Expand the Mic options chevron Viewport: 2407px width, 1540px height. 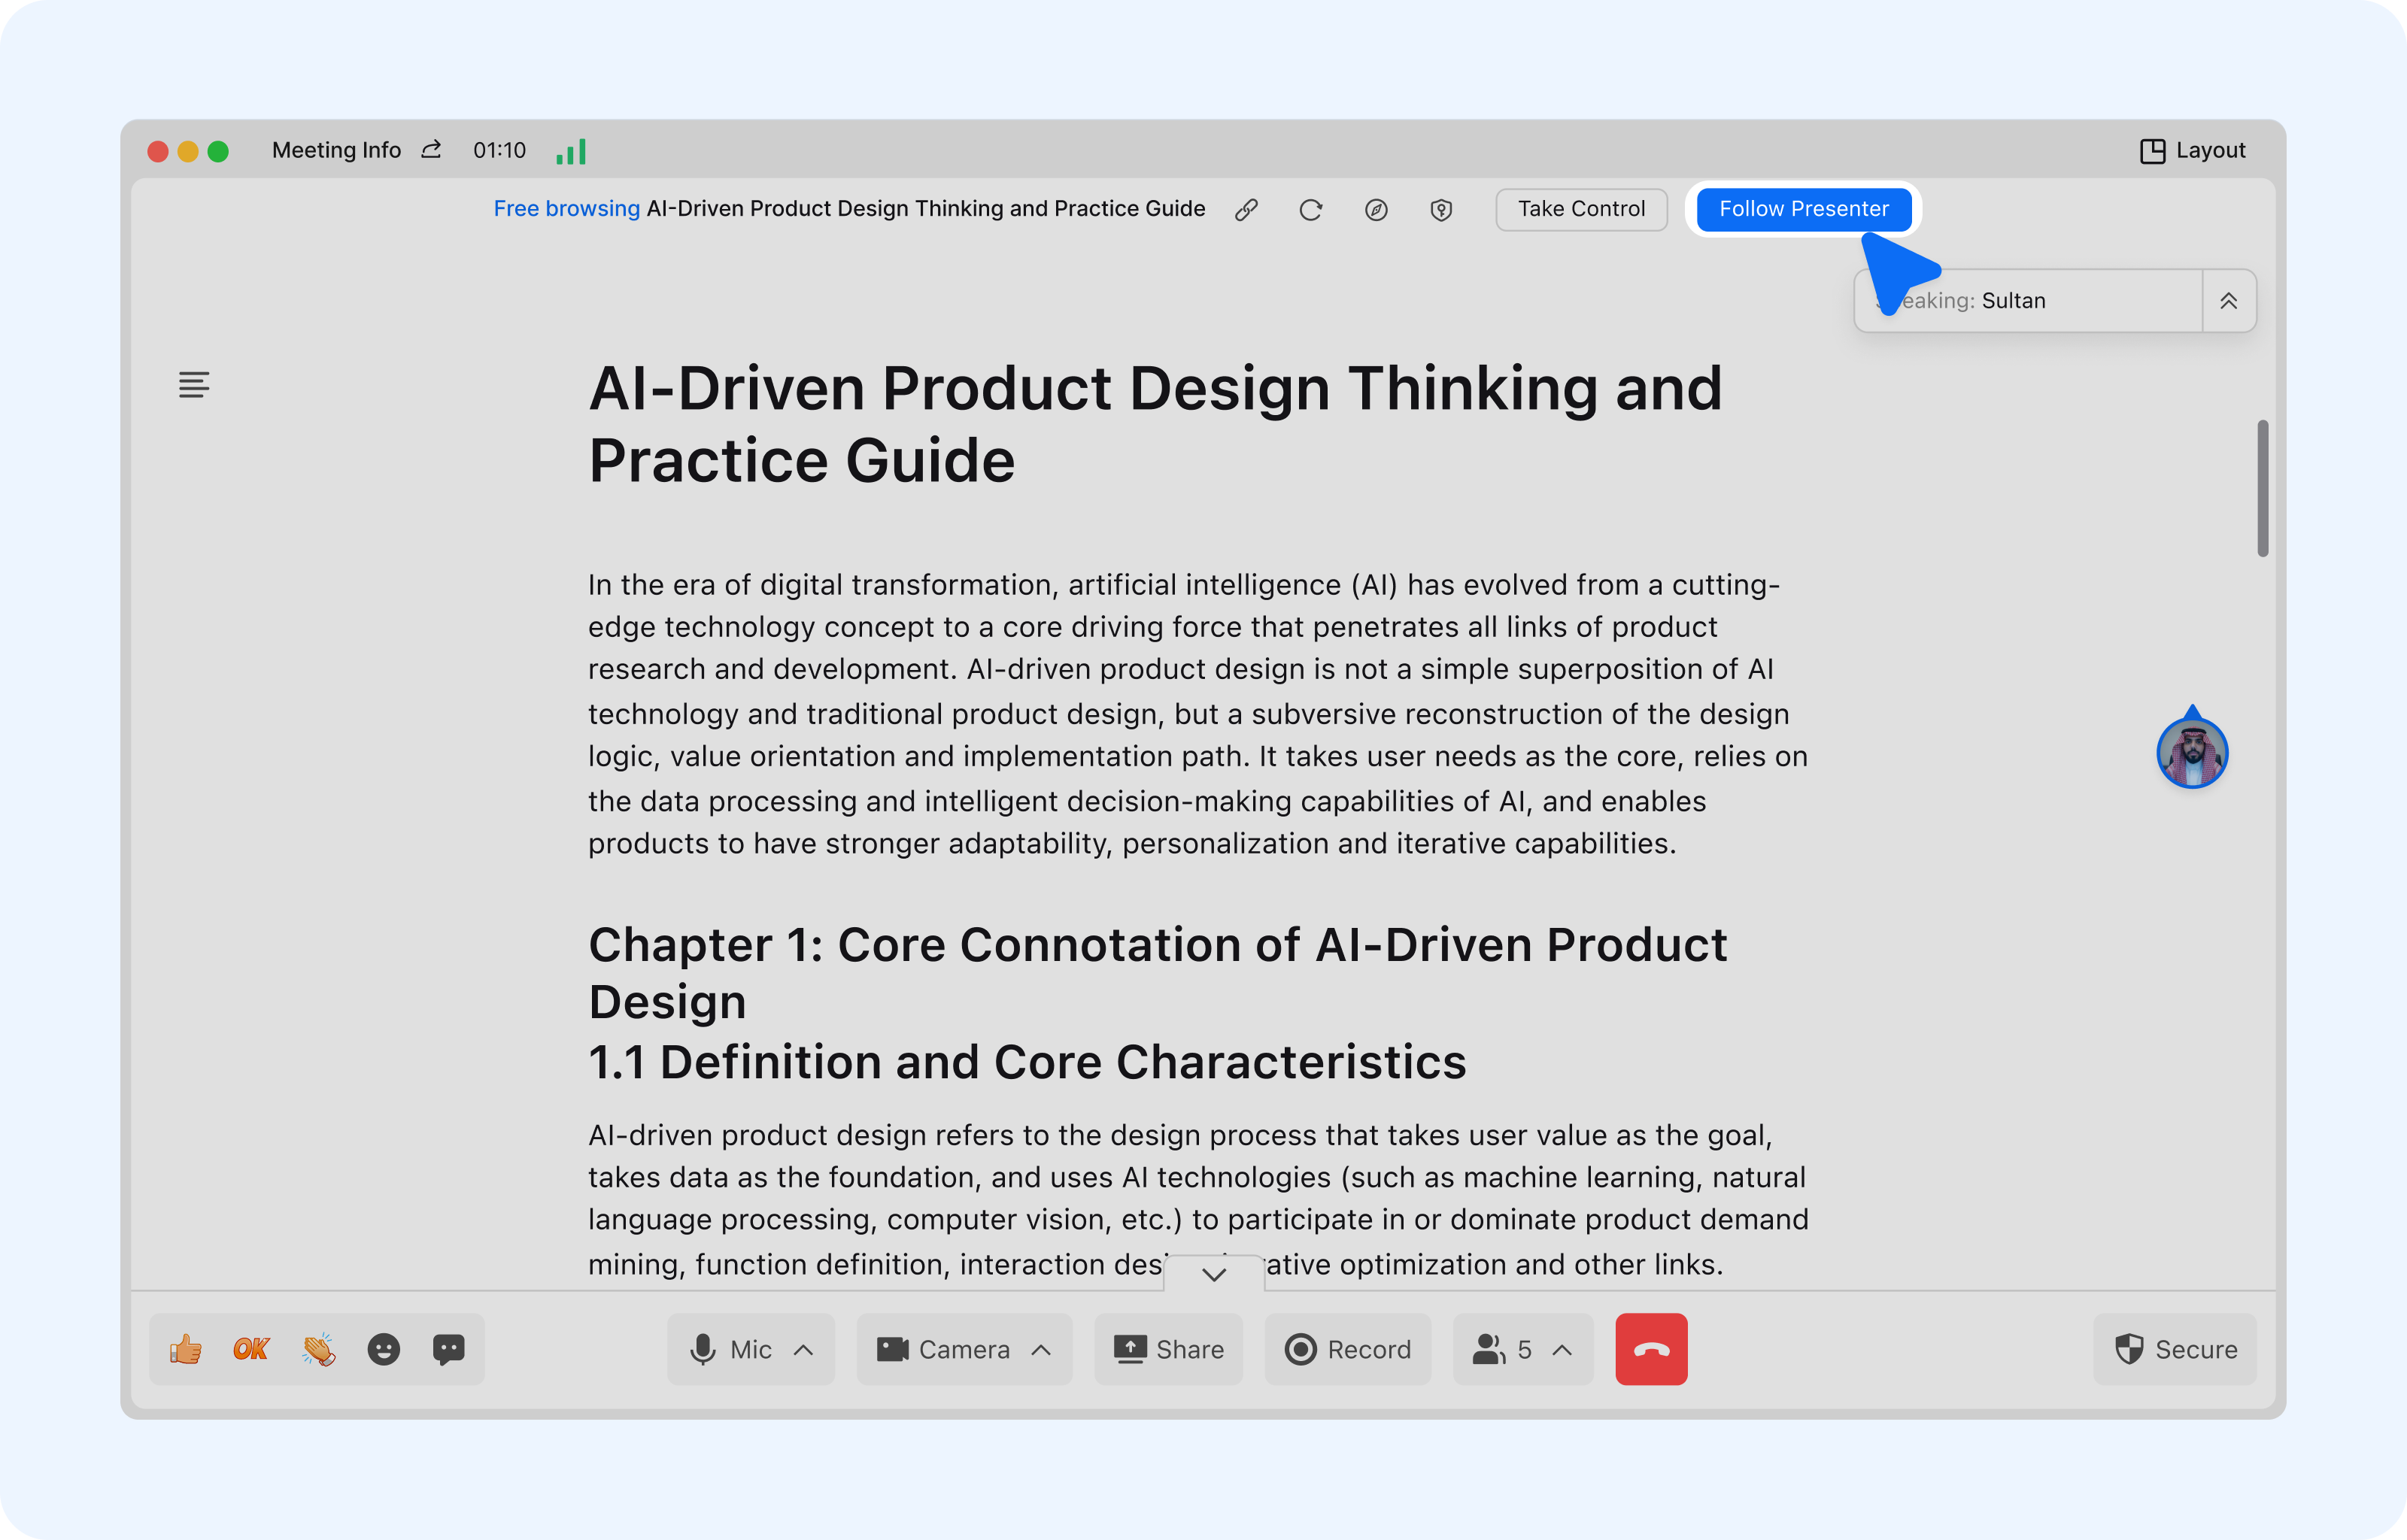(804, 1349)
